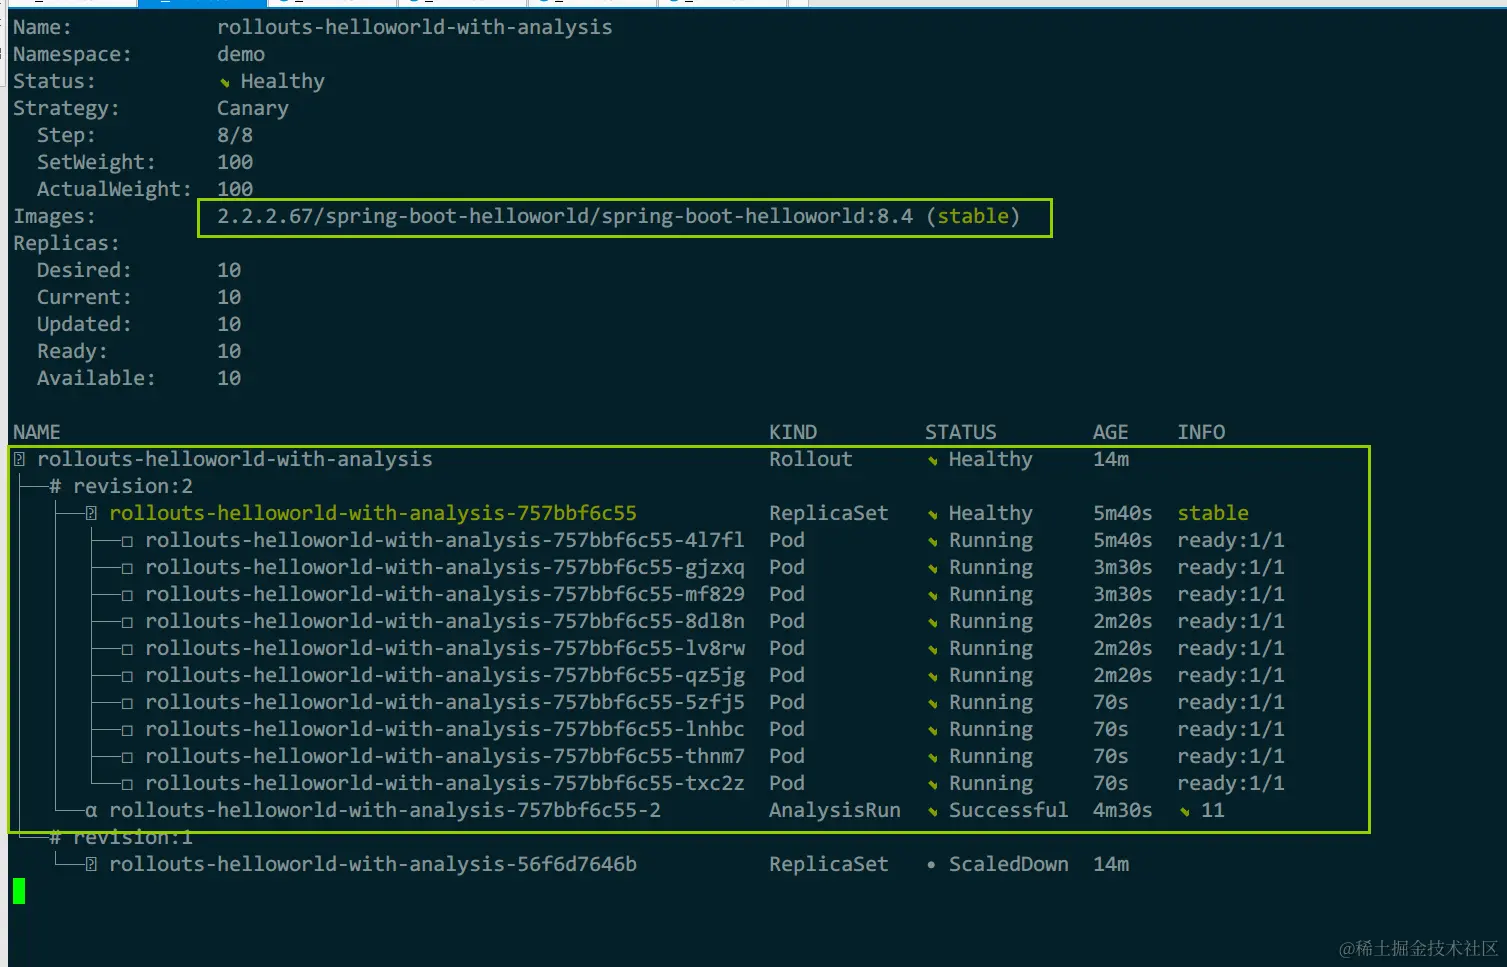
Task: Click the '(stable)' tag after the image
Action: coord(973,216)
